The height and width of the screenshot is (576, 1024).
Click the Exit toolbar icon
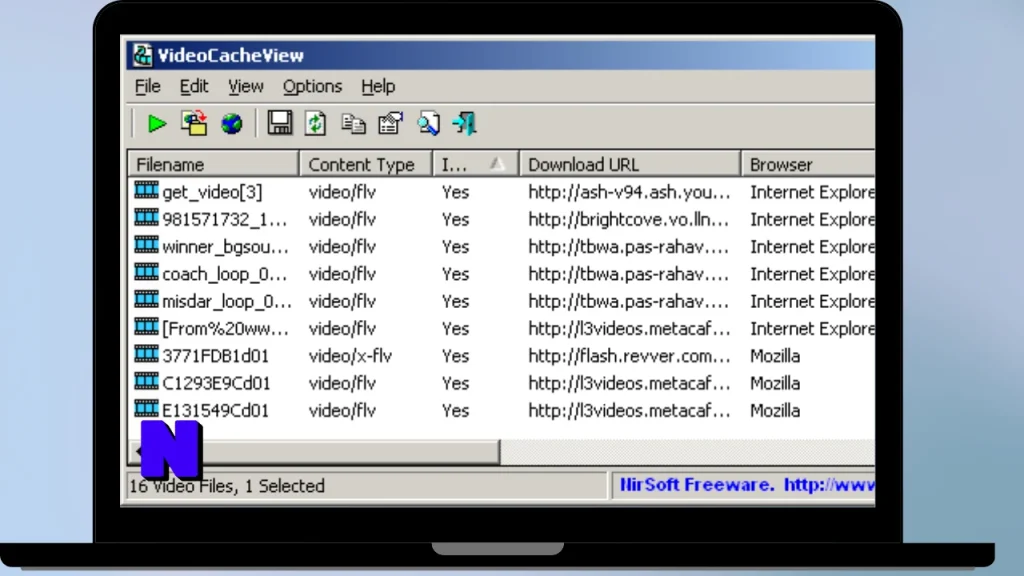[x=464, y=123]
